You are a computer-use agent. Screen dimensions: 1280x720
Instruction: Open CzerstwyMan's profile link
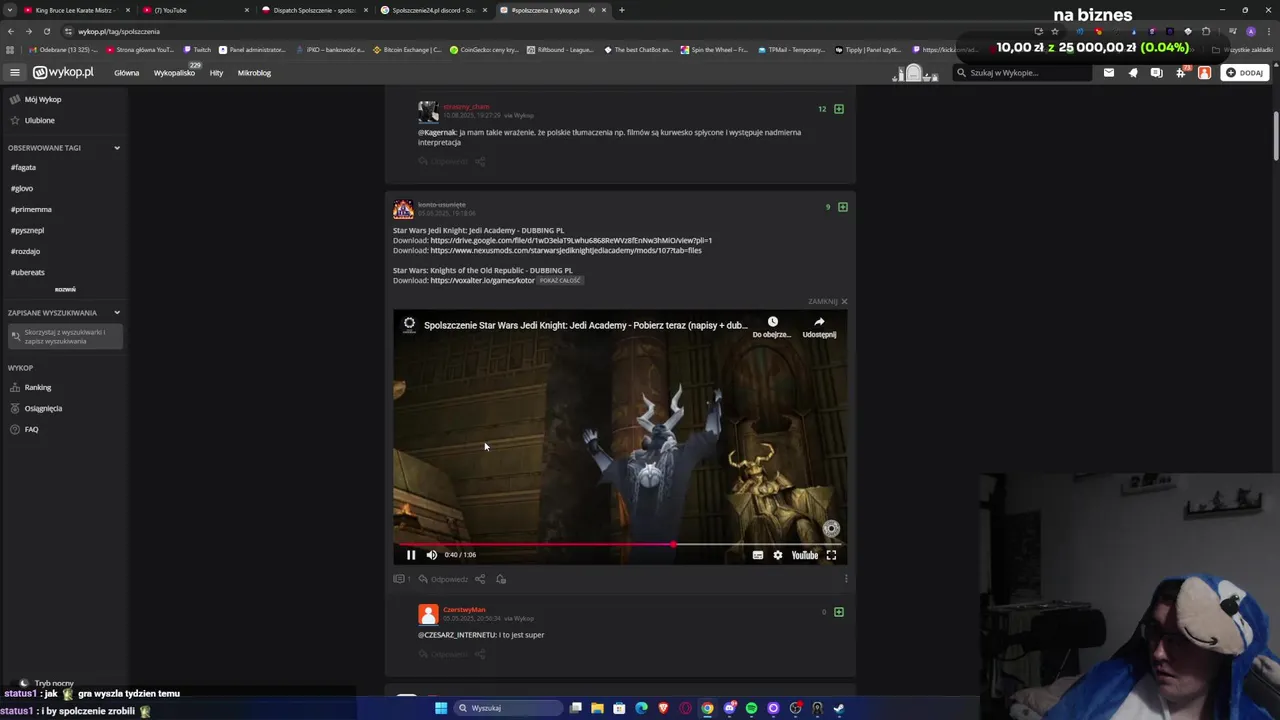[464, 609]
